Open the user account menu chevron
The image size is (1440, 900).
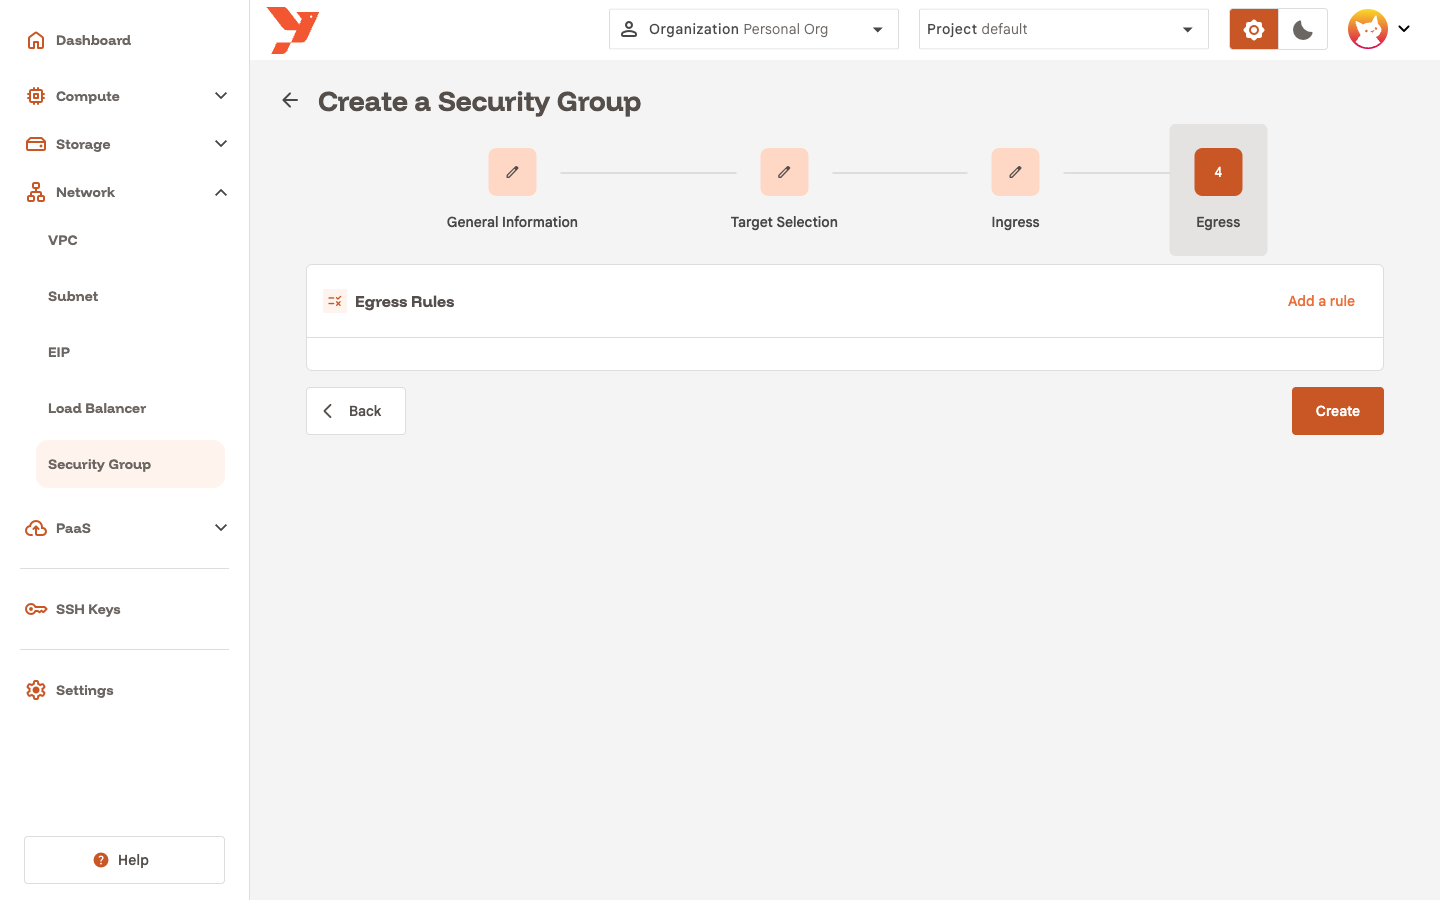pyautogui.click(x=1404, y=29)
